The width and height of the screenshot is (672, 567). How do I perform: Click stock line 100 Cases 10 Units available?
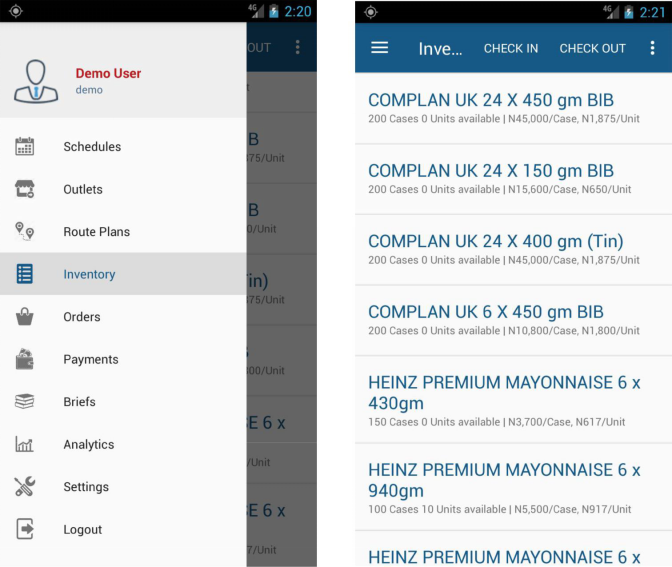point(437,510)
